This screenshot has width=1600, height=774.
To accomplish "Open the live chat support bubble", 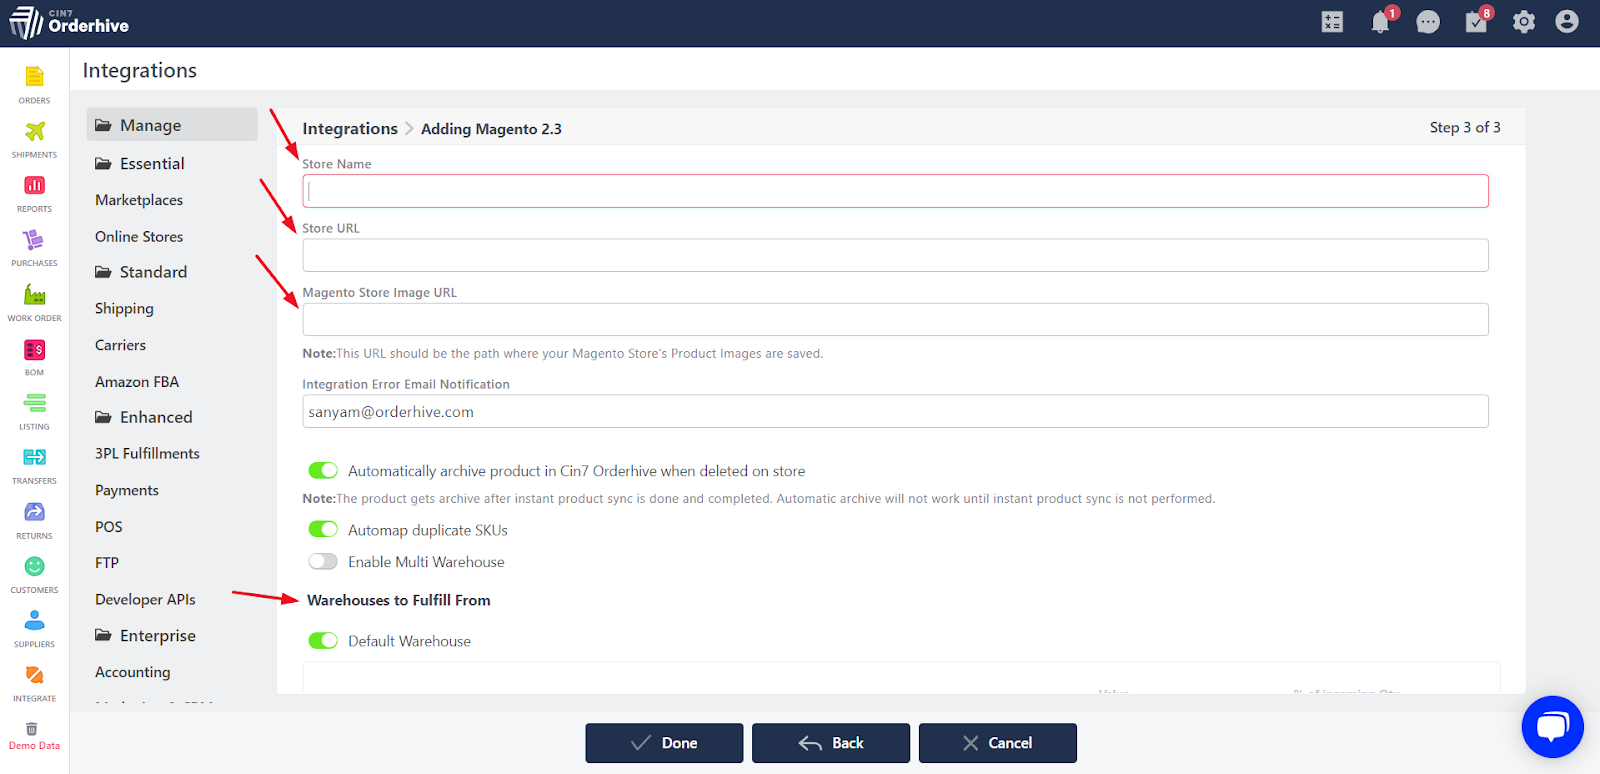I will pos(1552,727).
